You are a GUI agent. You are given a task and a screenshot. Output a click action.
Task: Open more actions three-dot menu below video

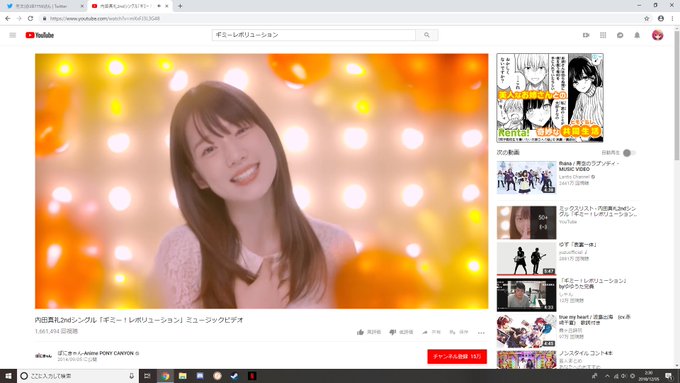(481, 333)
